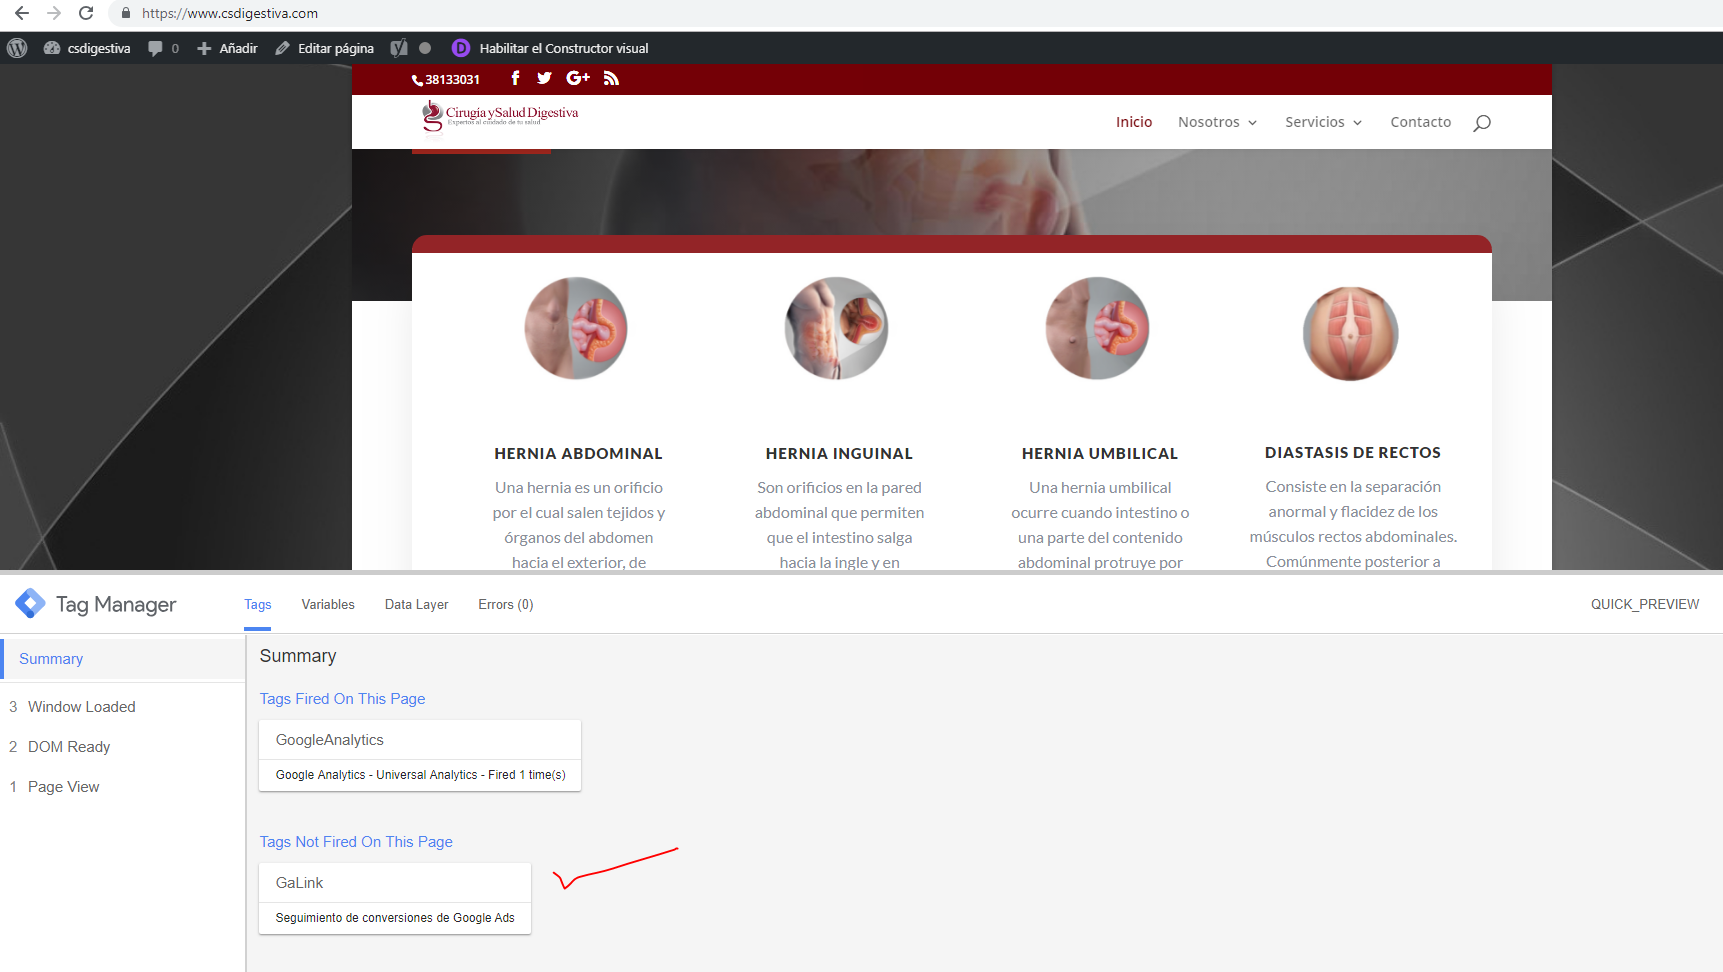Click the WordPress logo in admin bar

tap(17, 48)
